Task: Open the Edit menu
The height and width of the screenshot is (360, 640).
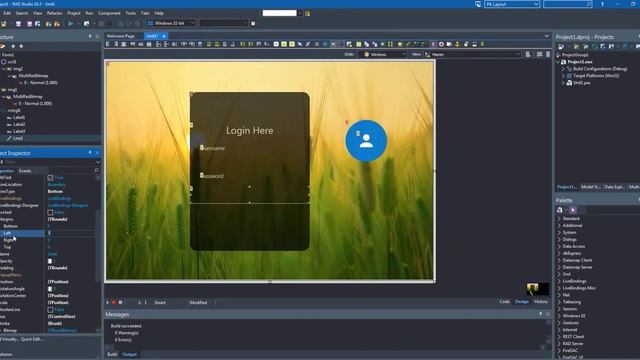Action: 7,13
